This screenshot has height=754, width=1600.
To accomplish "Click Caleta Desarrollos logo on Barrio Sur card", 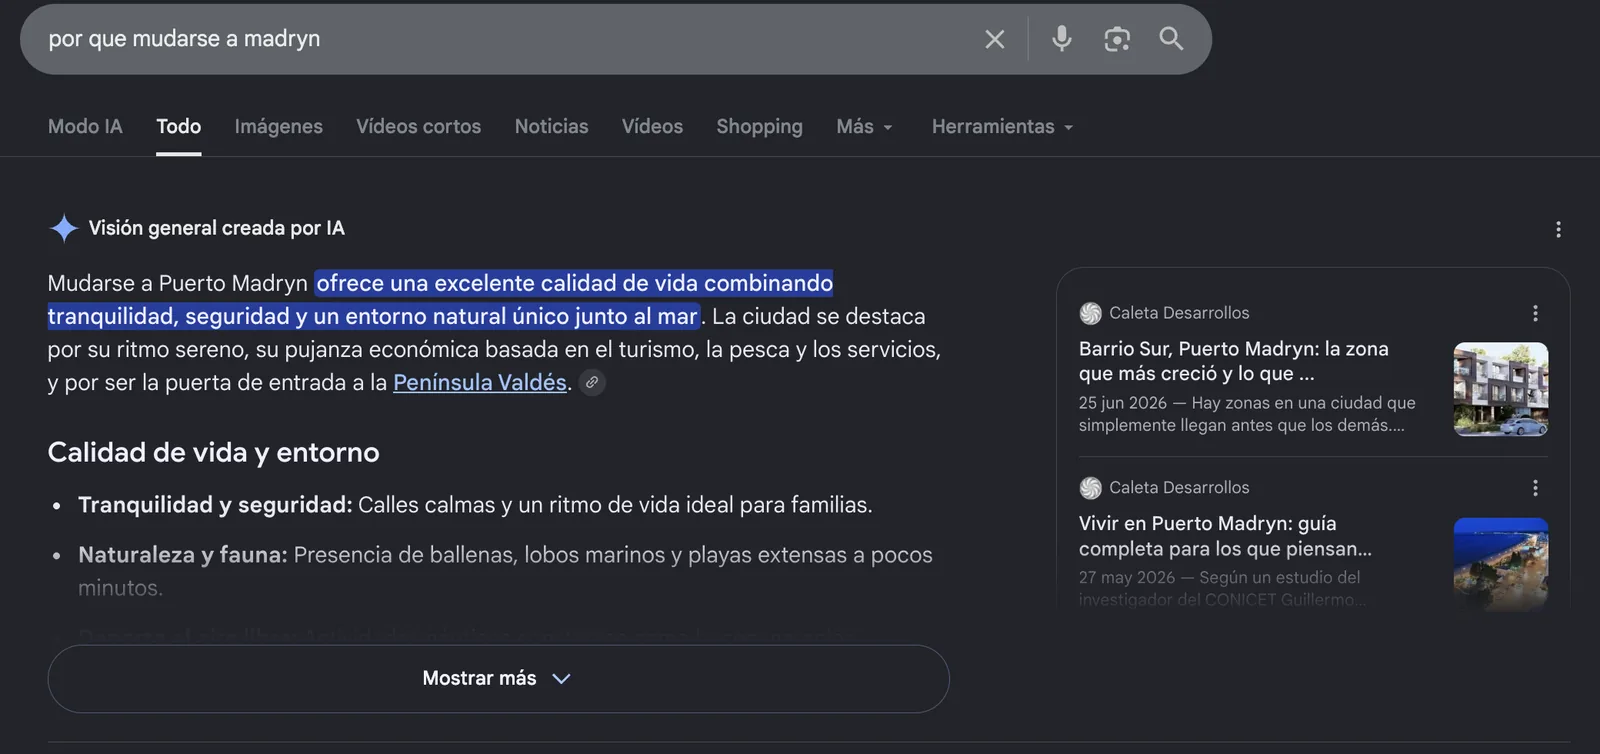I will 1090,313.
